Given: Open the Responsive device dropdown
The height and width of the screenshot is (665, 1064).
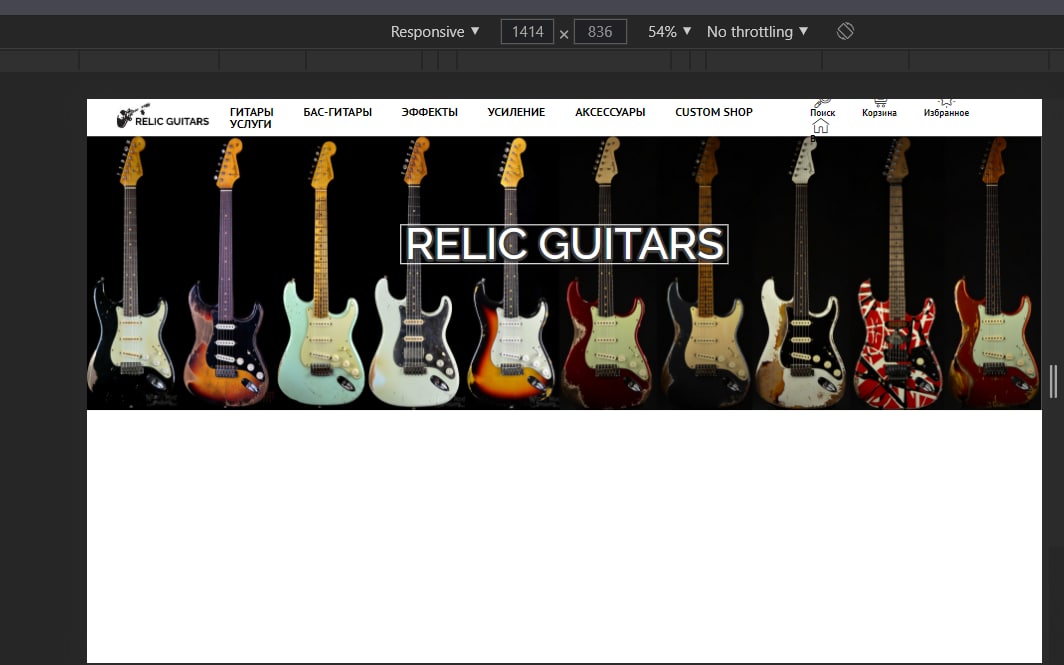Looking at the screenshot, I should [x=435, y=32].
